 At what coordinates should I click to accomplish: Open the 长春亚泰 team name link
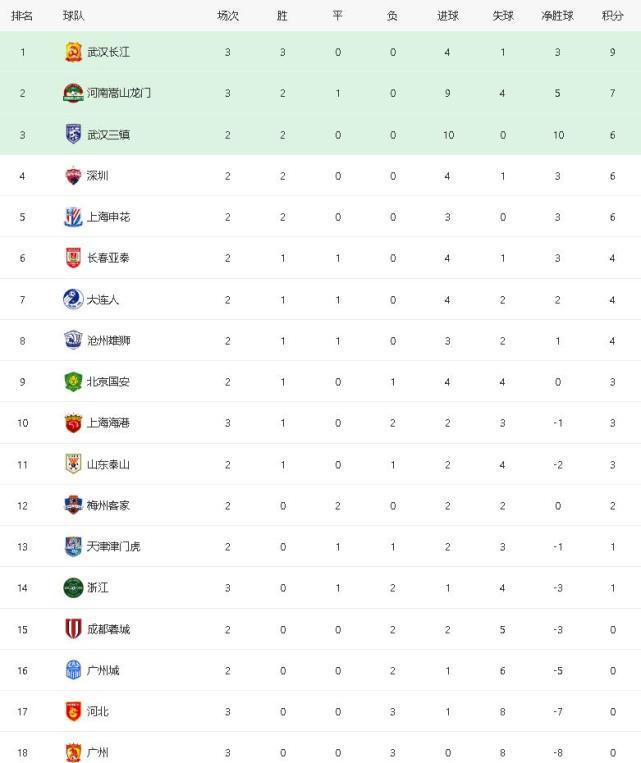click(x=108, y=258)
